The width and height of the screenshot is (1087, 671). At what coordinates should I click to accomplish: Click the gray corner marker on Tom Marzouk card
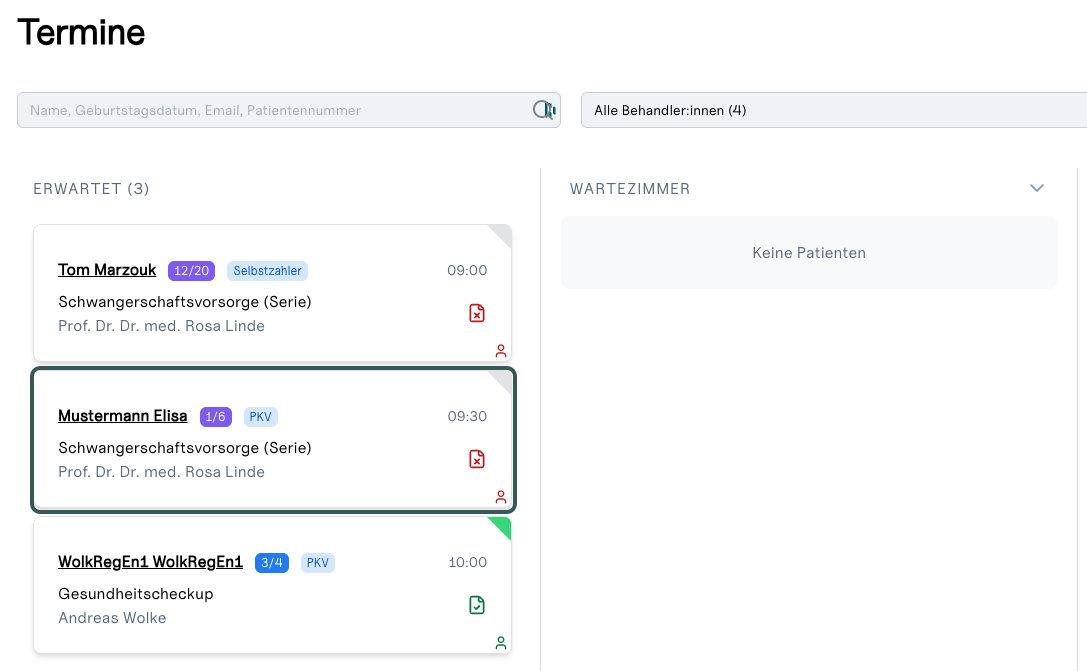(503, 233)
